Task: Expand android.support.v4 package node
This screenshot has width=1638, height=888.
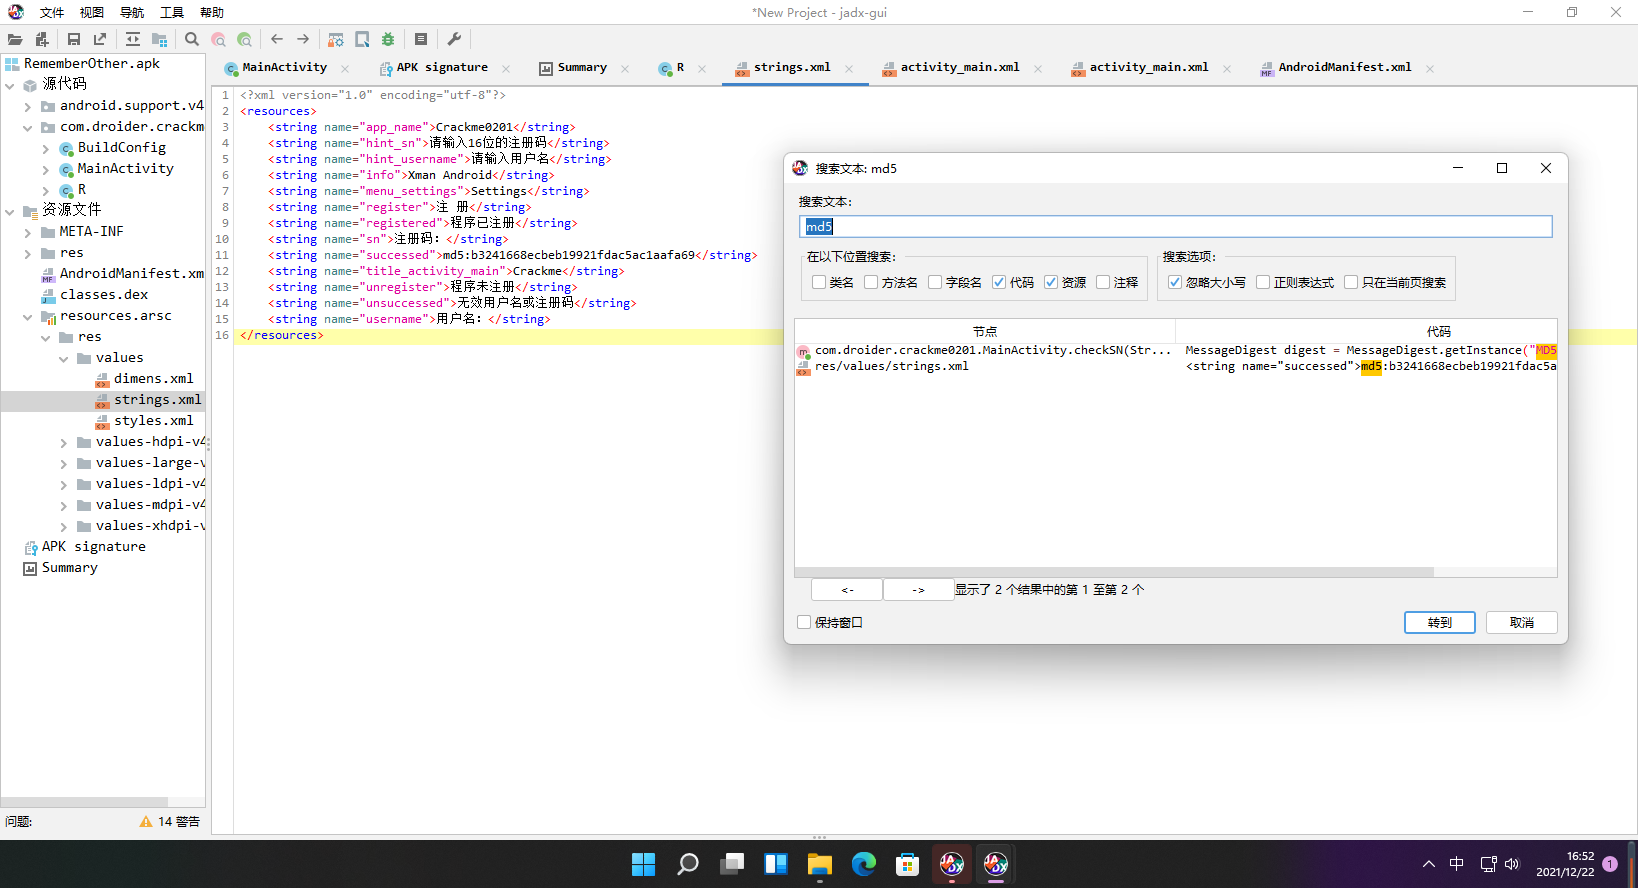Action: [28, 106]
